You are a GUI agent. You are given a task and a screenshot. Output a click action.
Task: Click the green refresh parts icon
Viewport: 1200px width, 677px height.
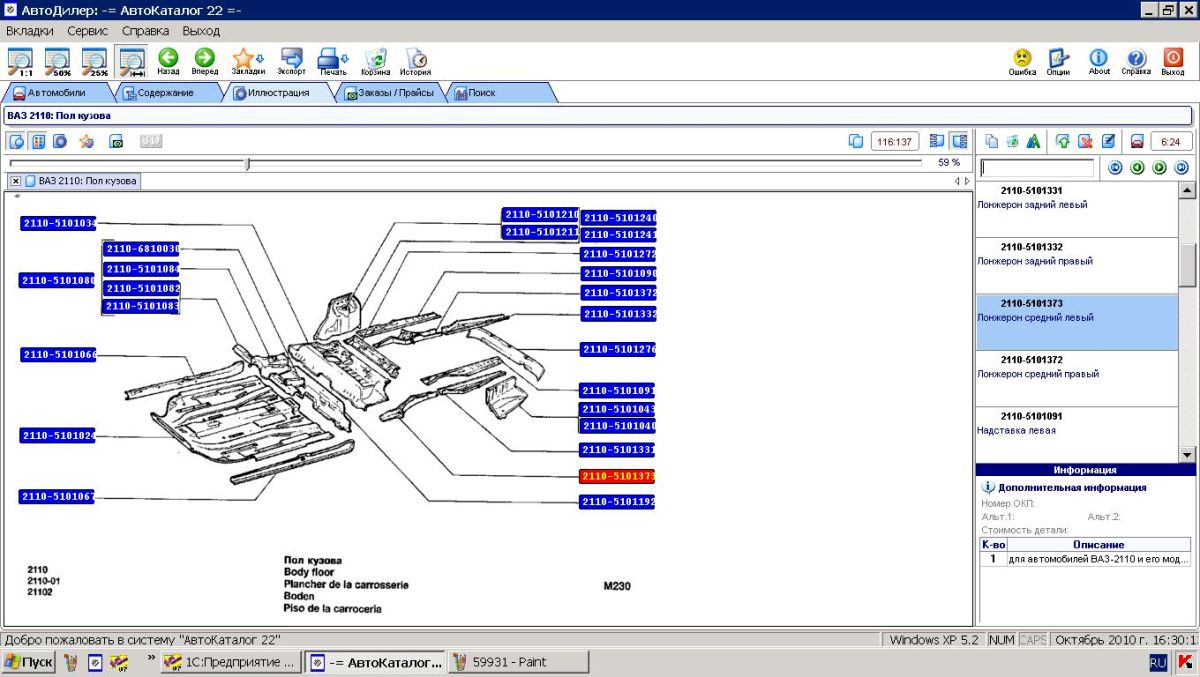click(x=1012, y=141)
